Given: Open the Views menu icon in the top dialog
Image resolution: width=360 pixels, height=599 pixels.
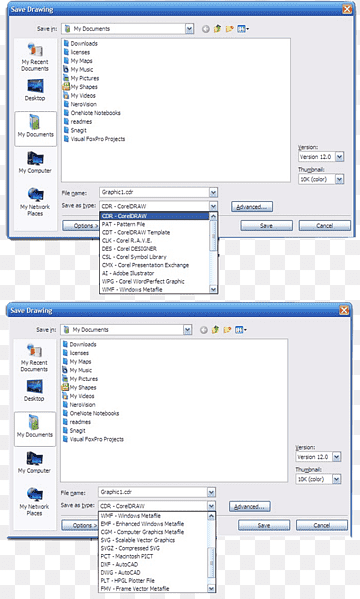Looking at the screenshot, I should pyautogui.click(x=243, y=29).
